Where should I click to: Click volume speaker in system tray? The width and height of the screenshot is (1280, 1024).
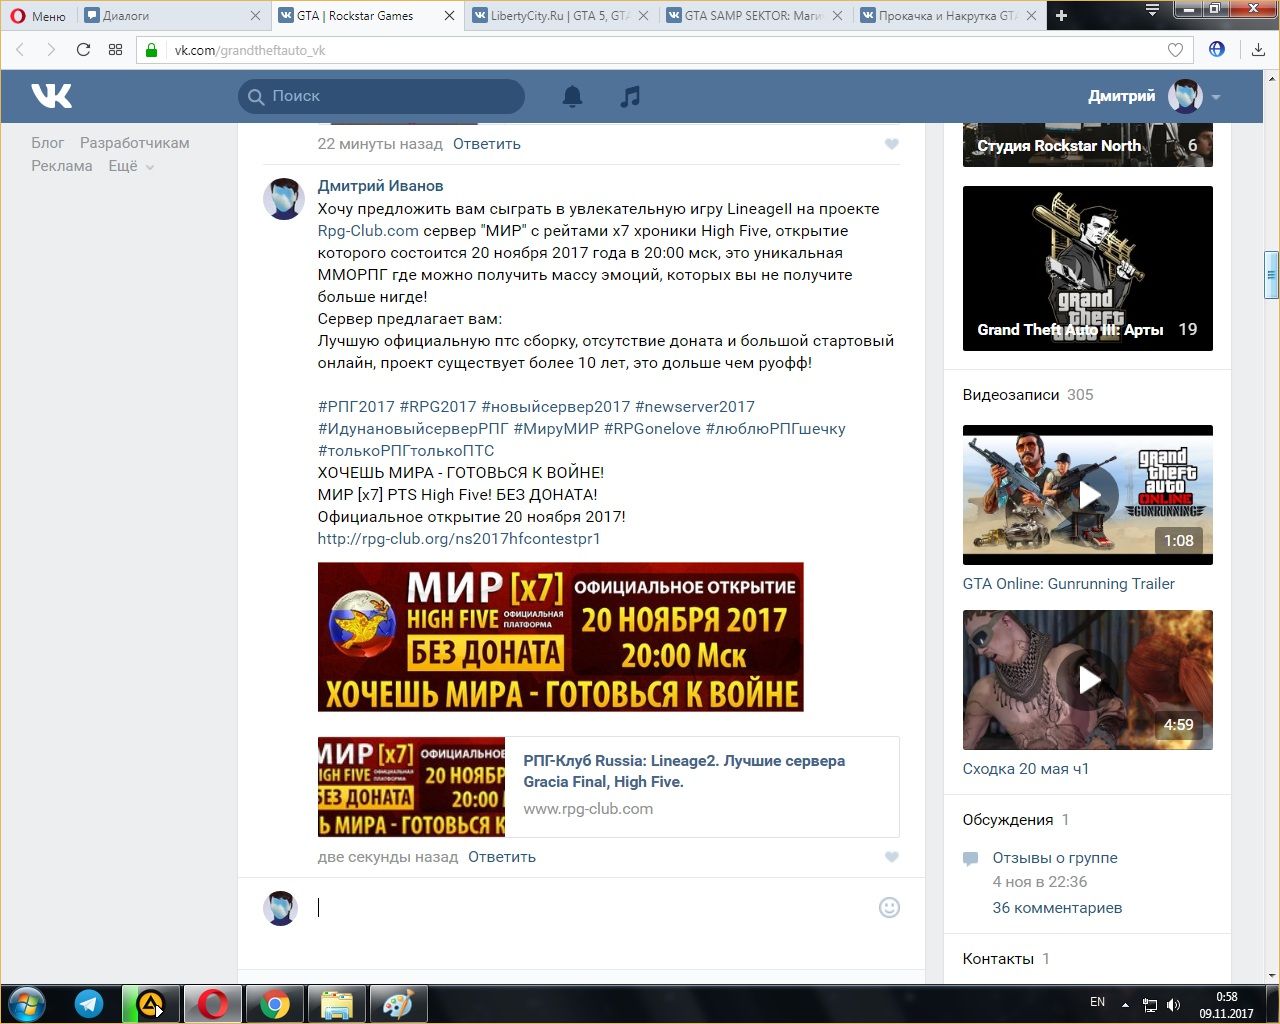(1173, 1005)
